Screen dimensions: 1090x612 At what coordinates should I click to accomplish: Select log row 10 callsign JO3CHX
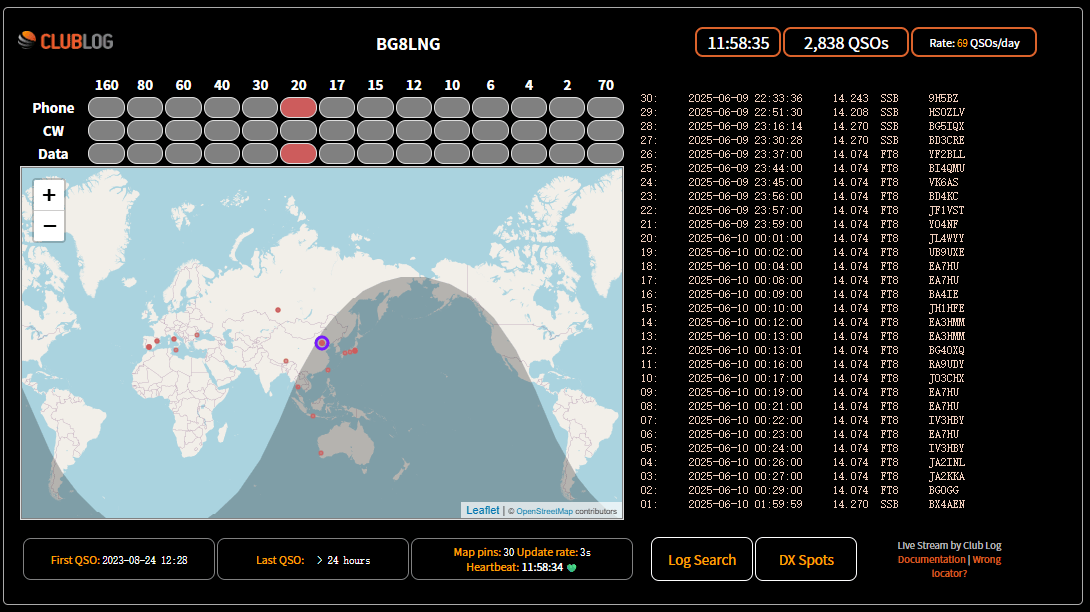pyautogui.click(x=946, y=378)
